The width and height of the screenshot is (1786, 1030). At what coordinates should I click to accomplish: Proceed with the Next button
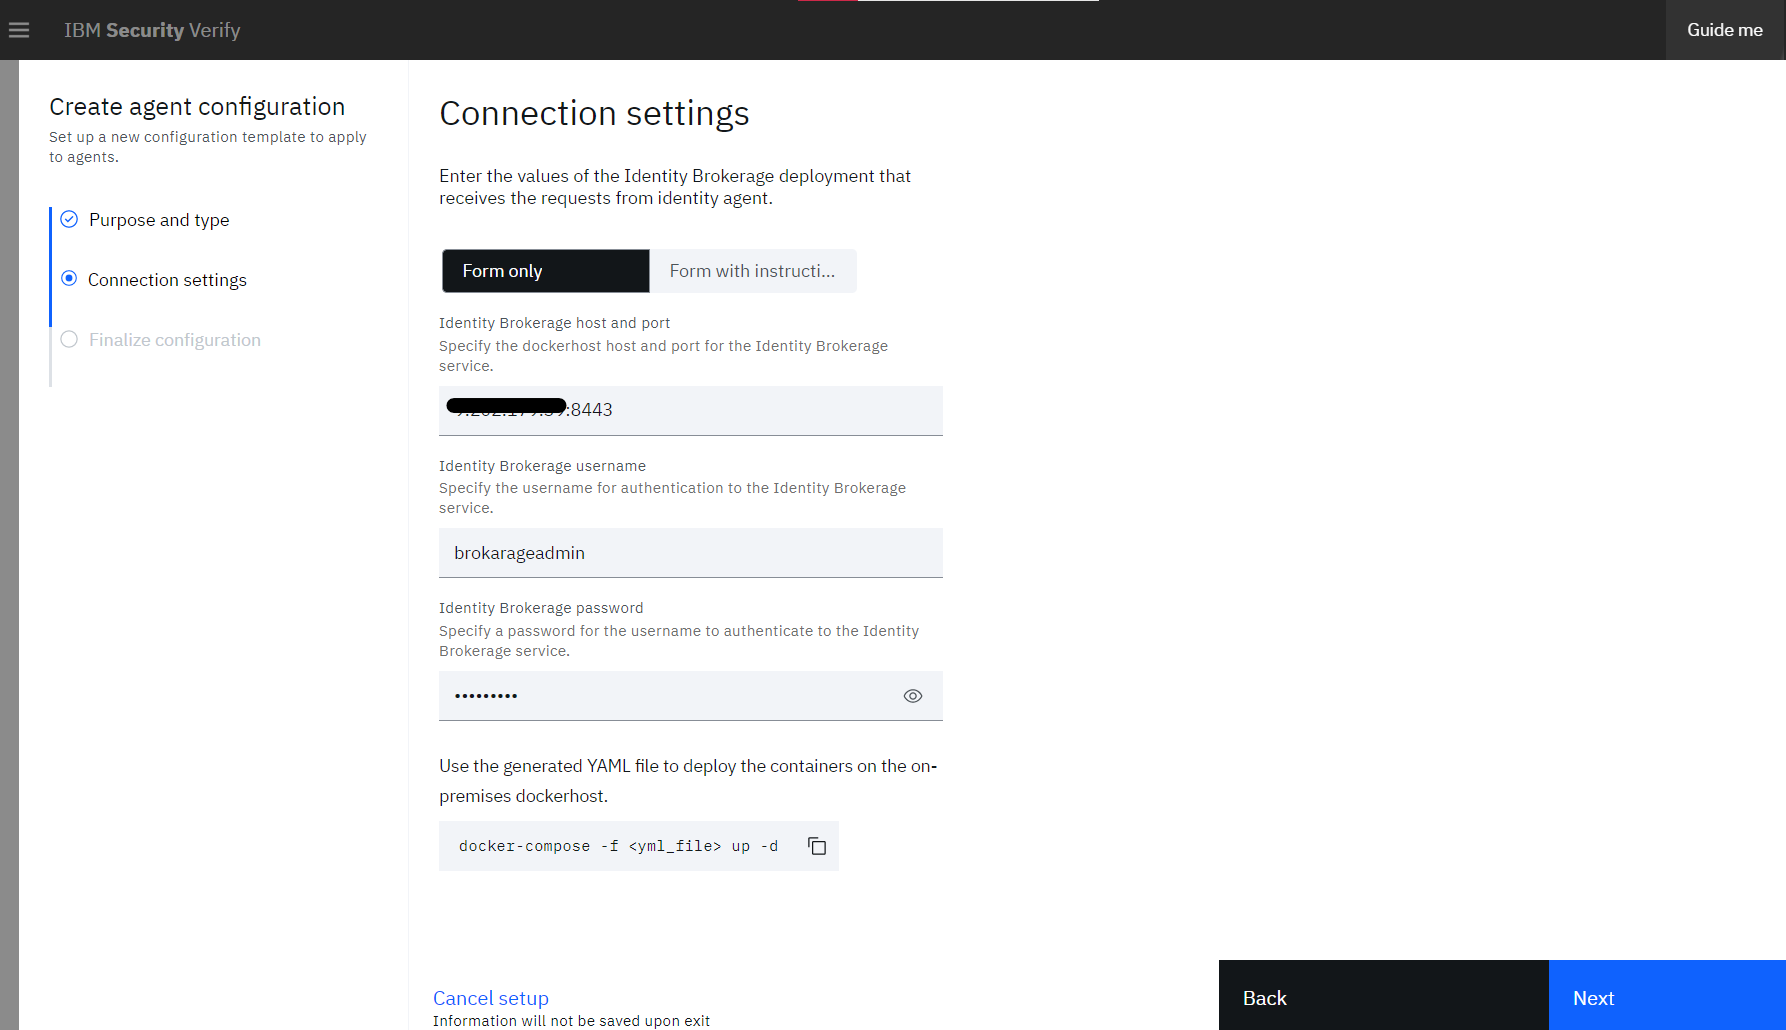(1667, 996)
